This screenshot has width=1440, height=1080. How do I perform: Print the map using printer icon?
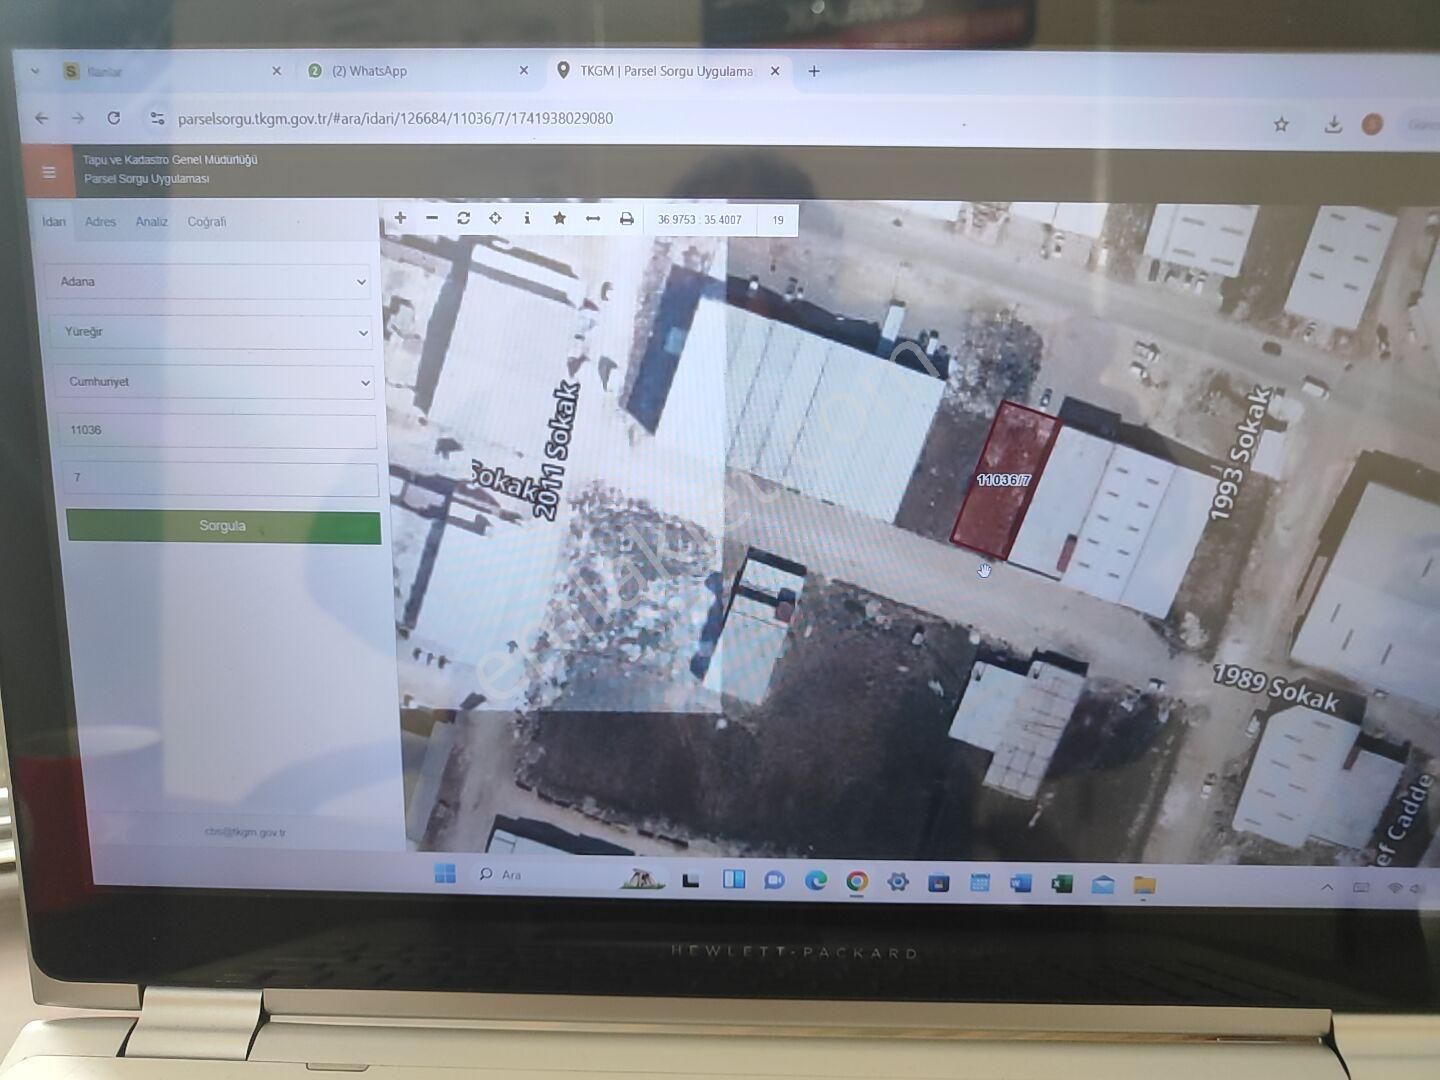point(626,219)
